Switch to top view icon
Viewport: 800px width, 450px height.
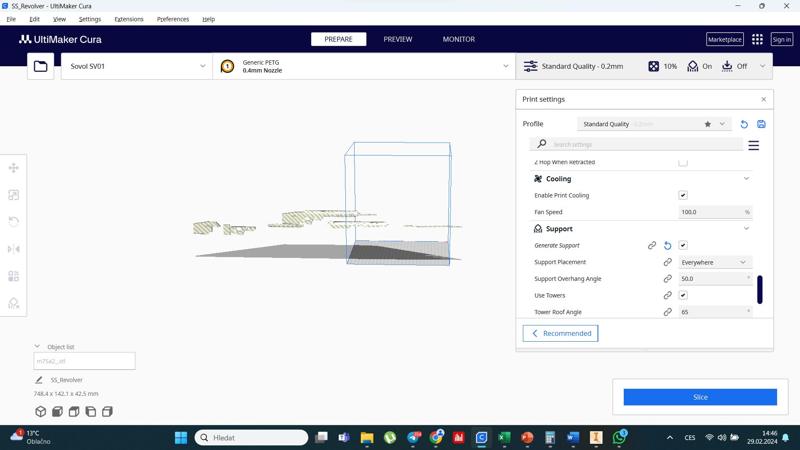pos(74,411)
